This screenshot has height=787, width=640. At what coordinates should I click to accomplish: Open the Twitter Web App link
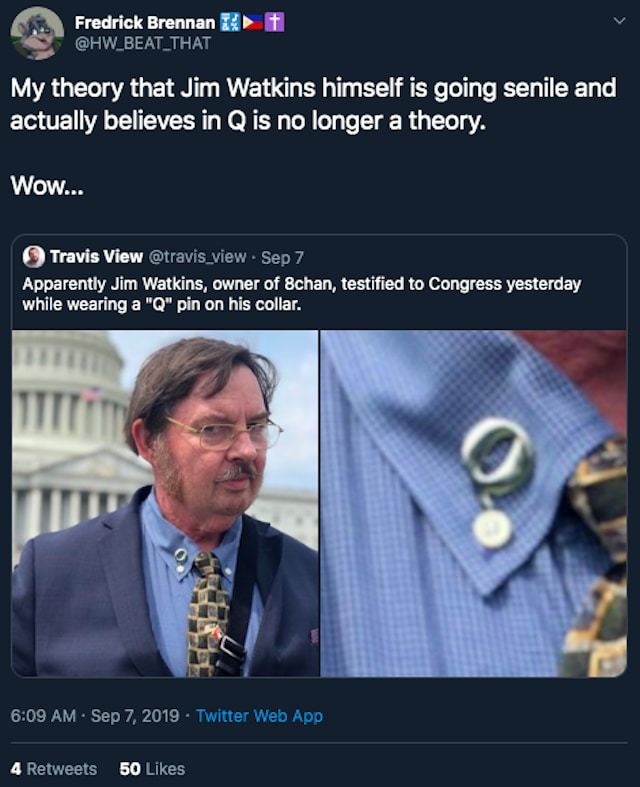259,715
